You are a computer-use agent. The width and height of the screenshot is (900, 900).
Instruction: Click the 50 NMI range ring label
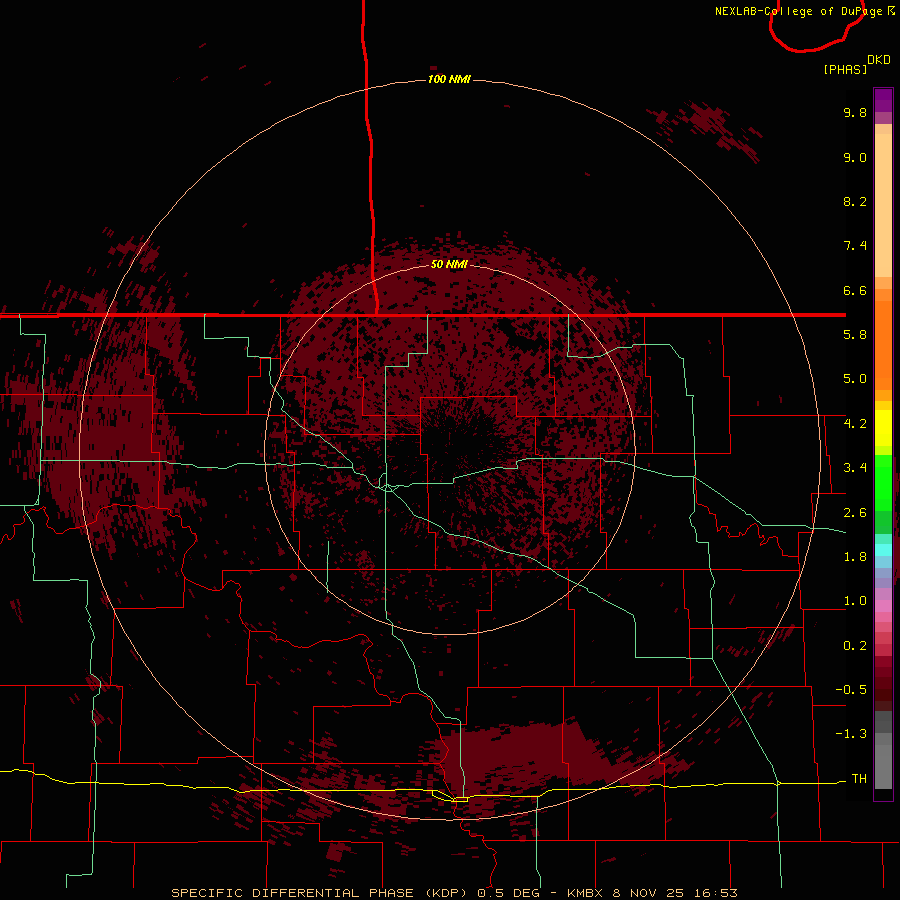(x=449, y=264)
